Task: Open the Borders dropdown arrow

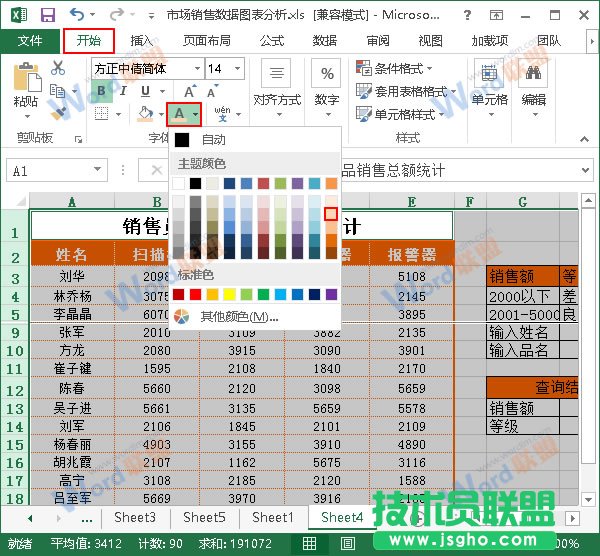Action: click(x=118, y=114)
